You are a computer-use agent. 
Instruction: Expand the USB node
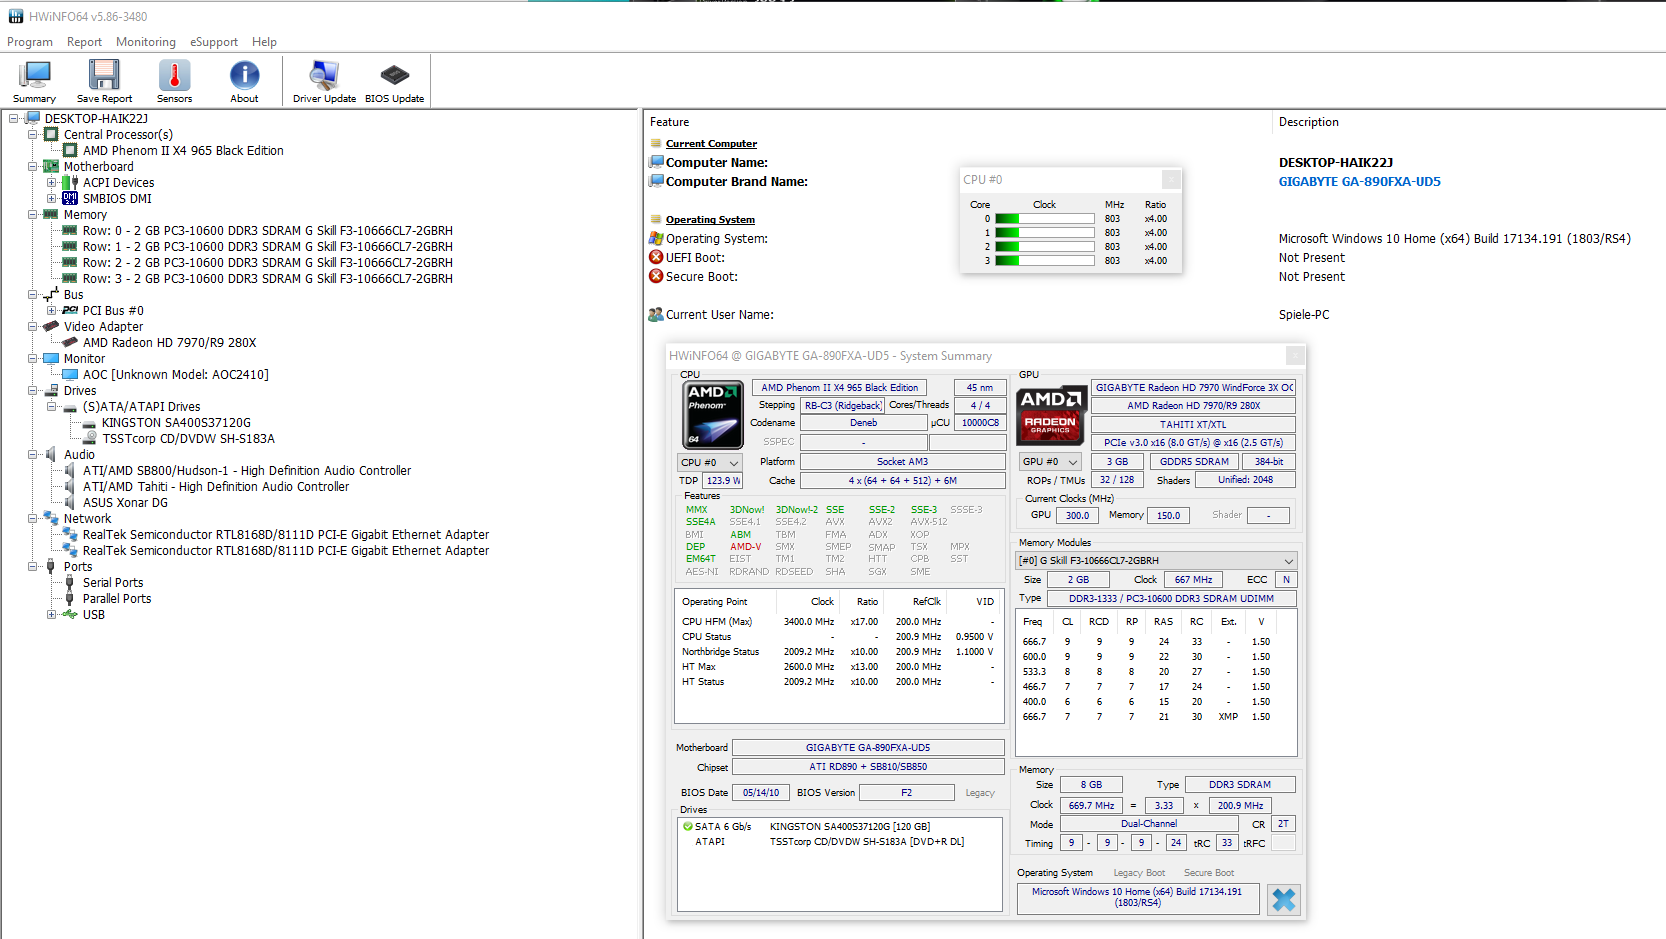(x=52, y=614)
